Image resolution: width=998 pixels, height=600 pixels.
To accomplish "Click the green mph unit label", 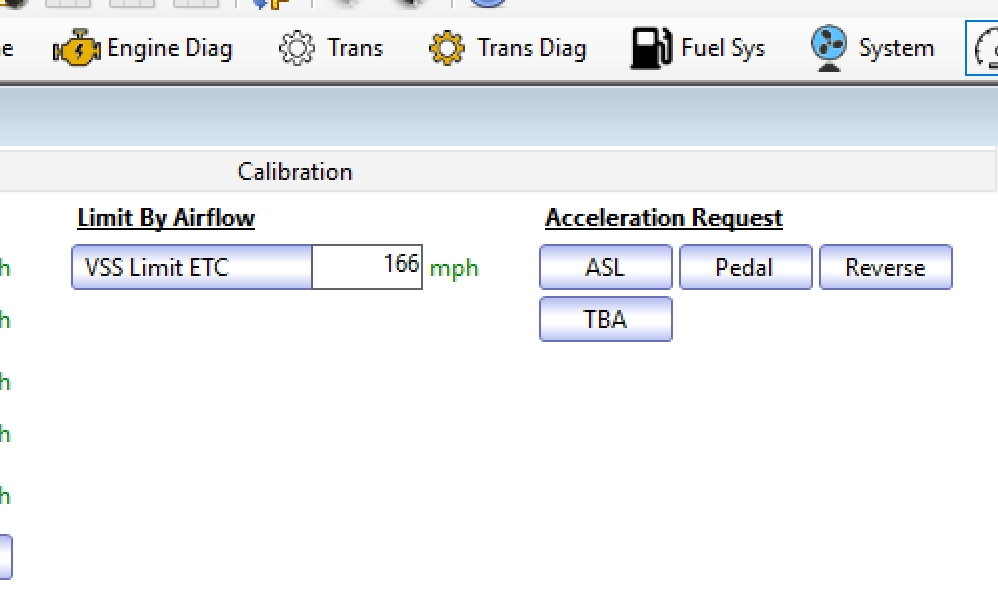I will coord(454,269).
